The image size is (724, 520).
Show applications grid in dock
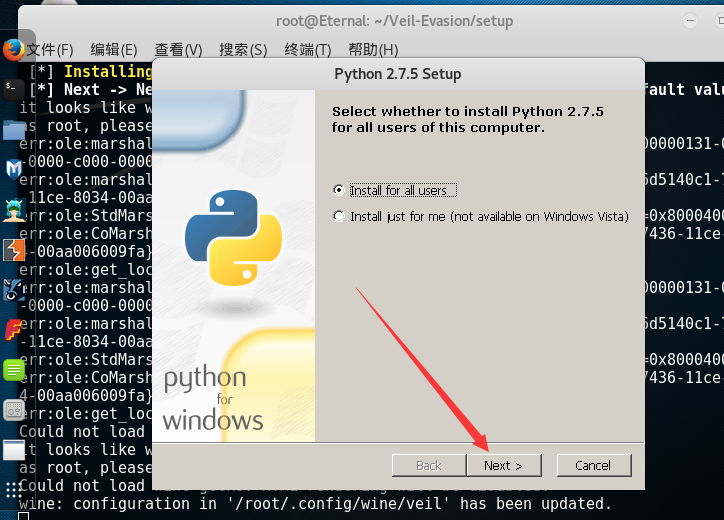coord(14,490)
